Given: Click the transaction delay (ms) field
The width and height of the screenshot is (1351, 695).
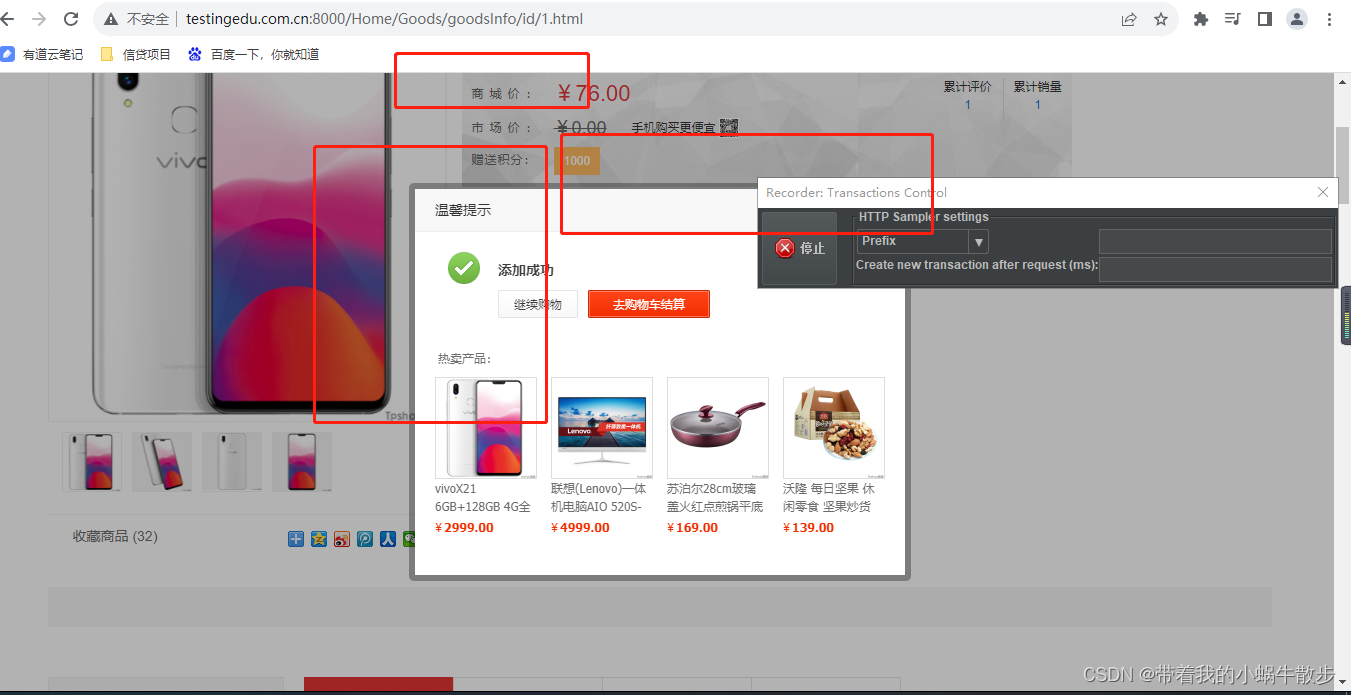Looking at the screenshot, I should click(1215, 269).
